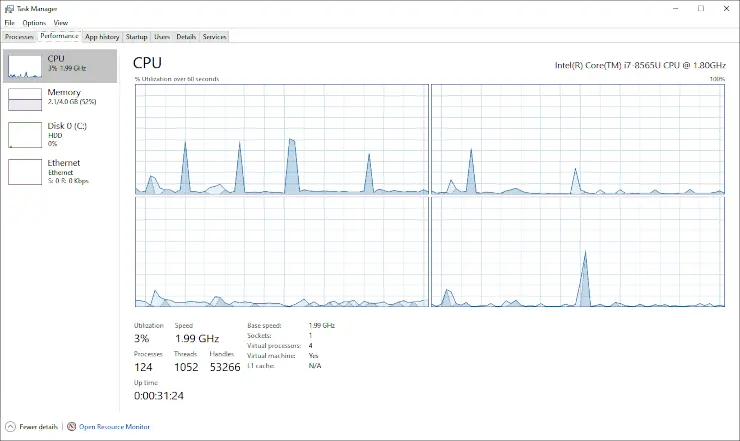Select the Disk 0 (C:) graph thumbnail

(25, 135)
